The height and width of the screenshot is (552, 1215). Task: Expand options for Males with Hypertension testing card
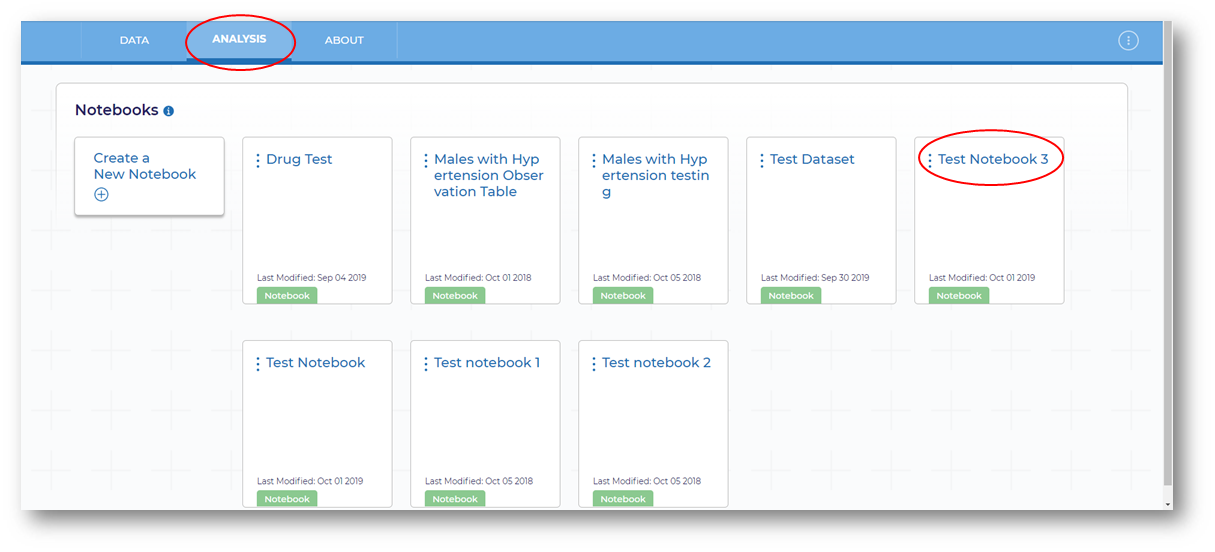(x=594, y=160)
